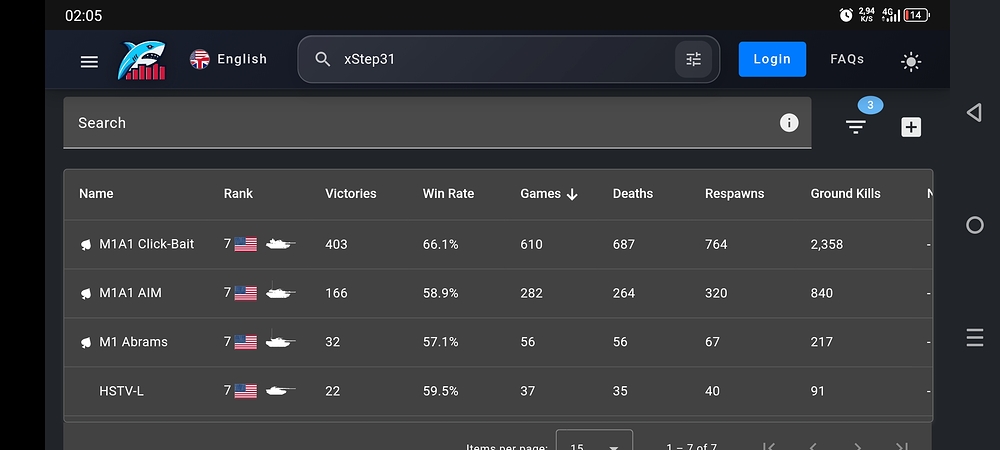Click the tank icon in M1A1 AIM row
This screenshot has width=1000, height=450.
tap(281, 291)
